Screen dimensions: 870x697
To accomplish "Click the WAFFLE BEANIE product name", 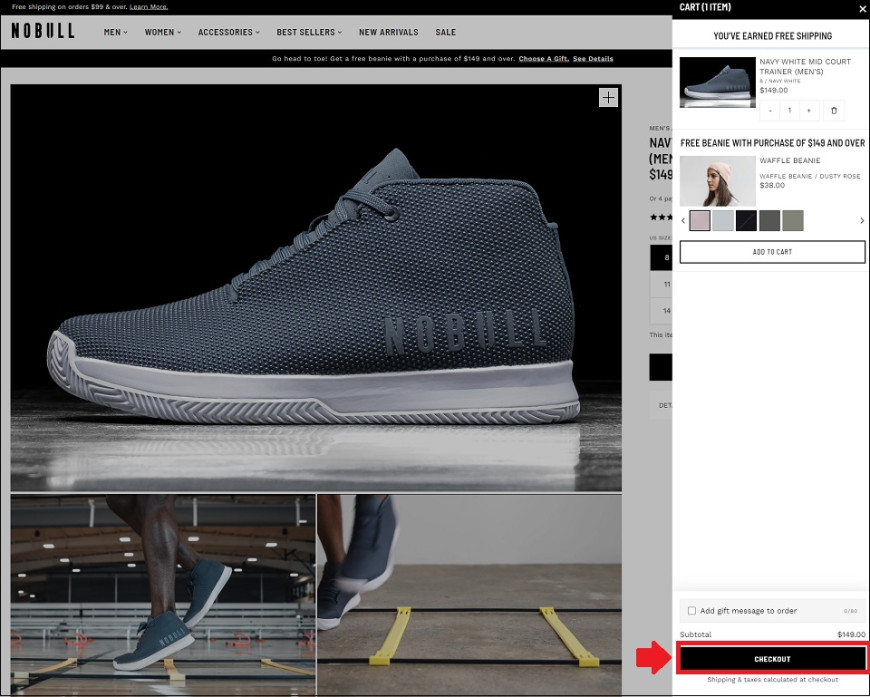I will point(790,161).
